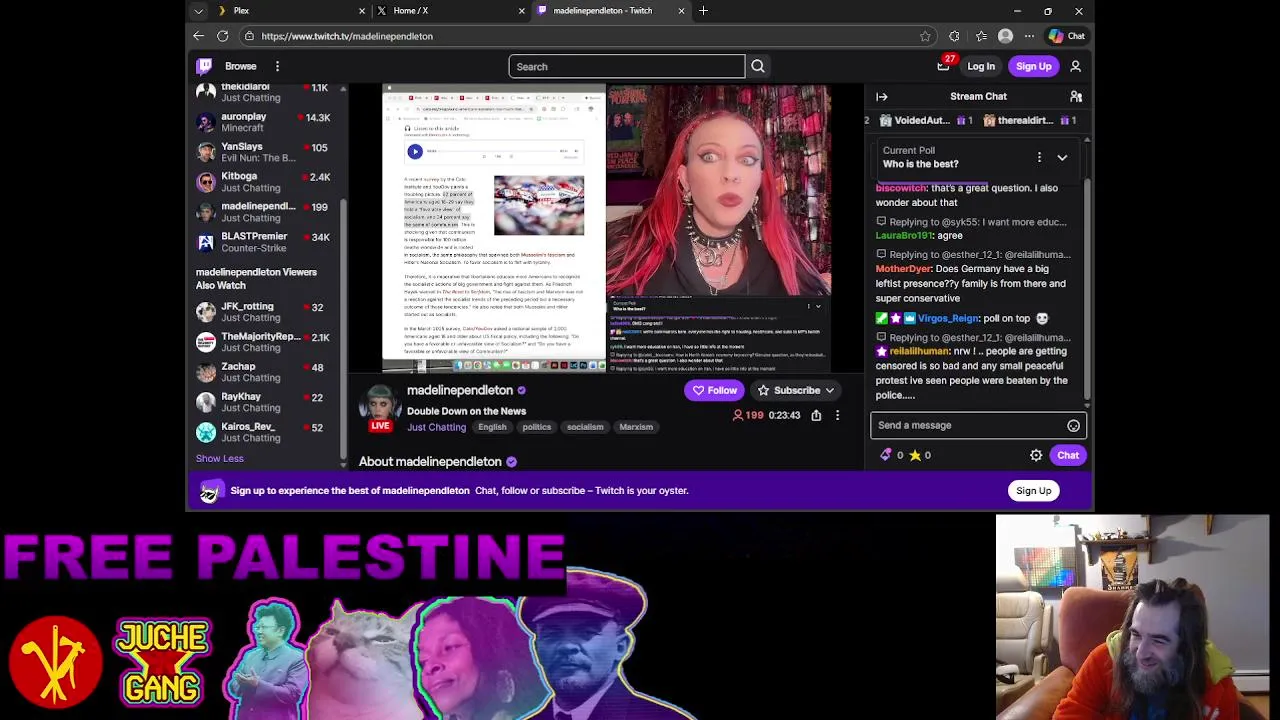Open the Twitch more-options kebab menu beside Browse
The image size is (1280, 720).
coord(277,66)
